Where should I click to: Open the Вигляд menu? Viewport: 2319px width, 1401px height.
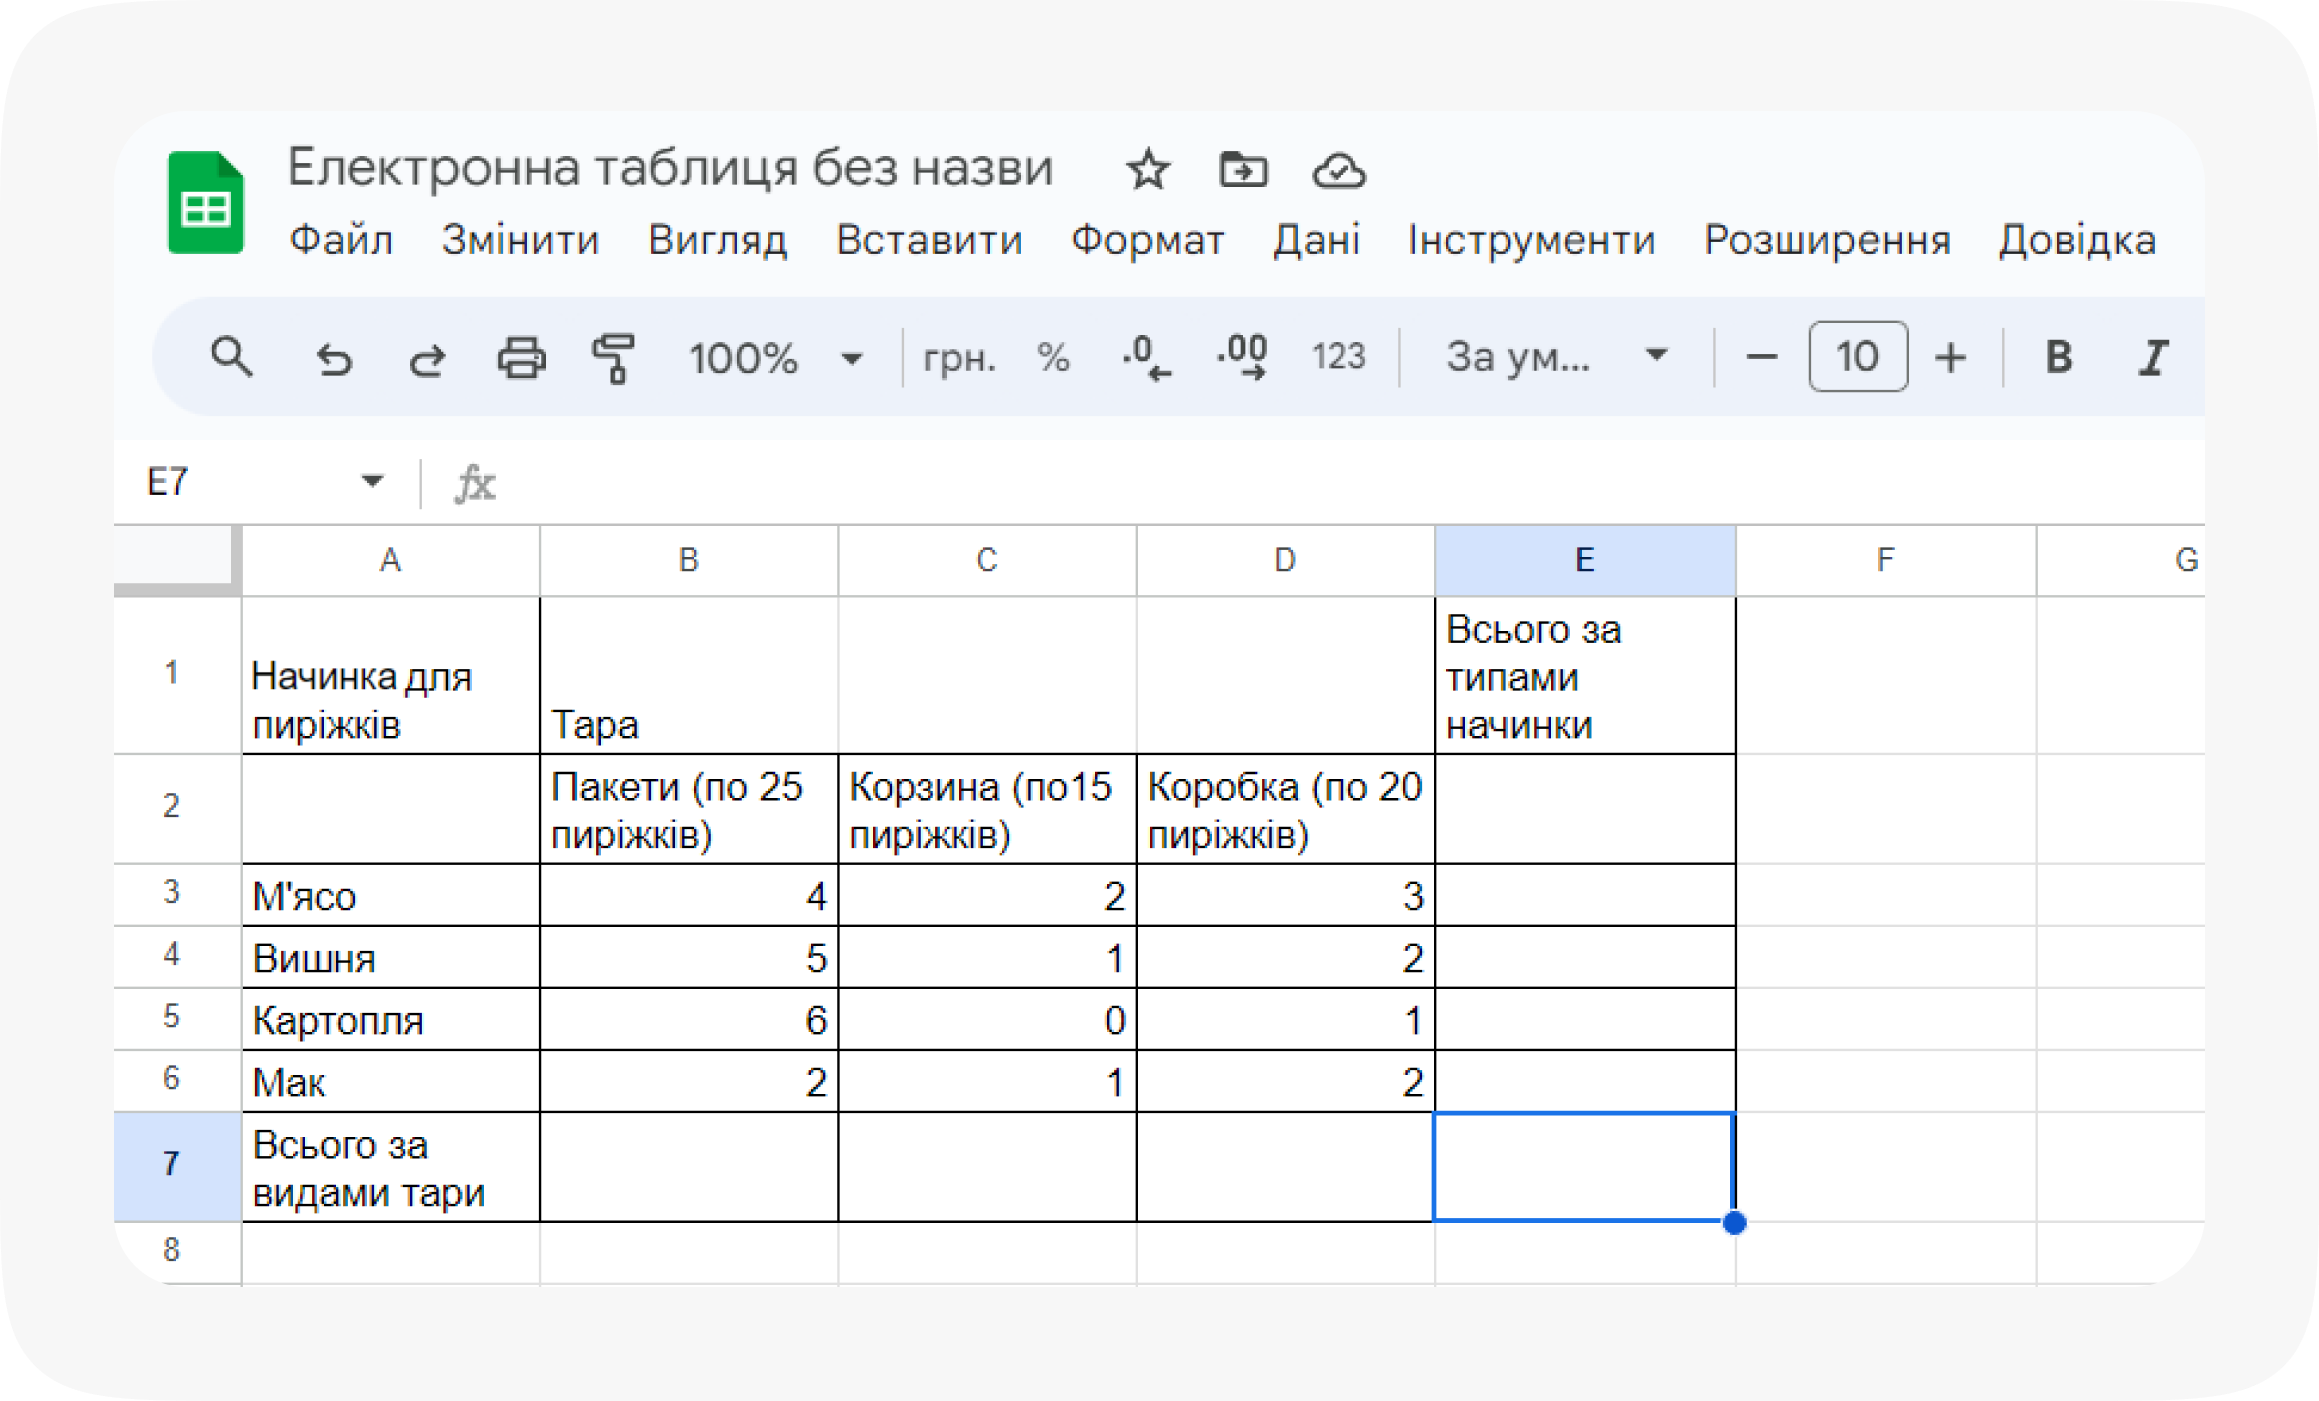717,240
